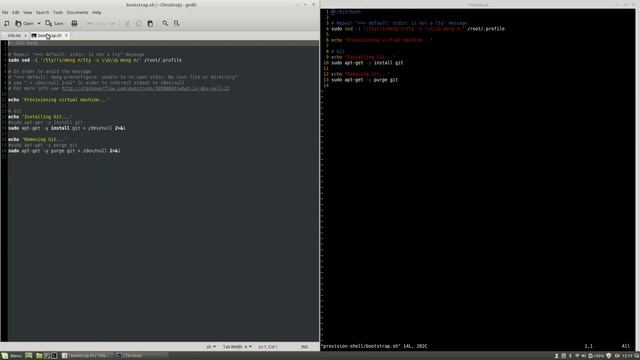Click the battery 100% indicator in tray

pyautogui.click(x=596, y=356)
